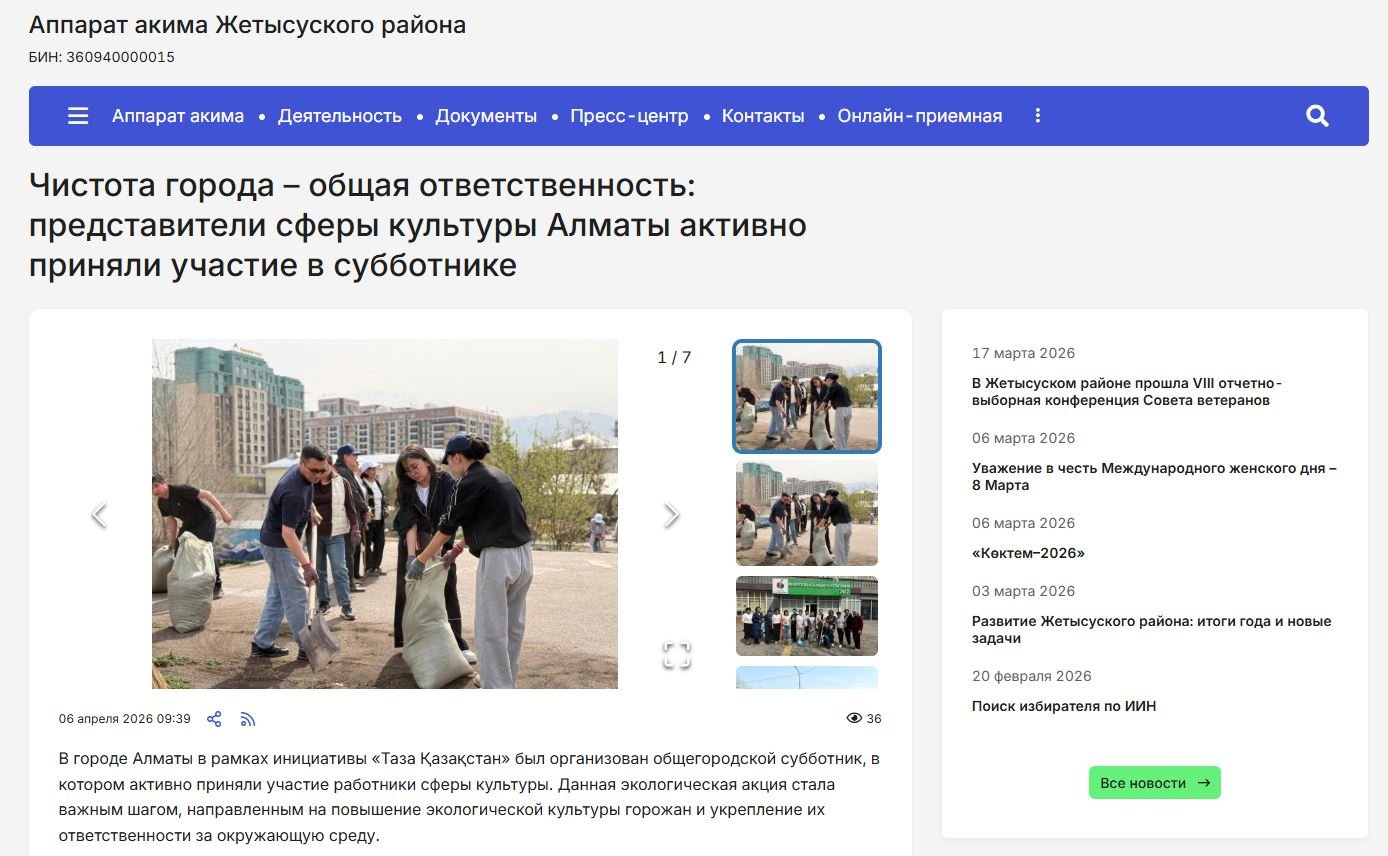Go to next gallery photo arrow
The width and height of the screenshot is (1388, 856).
coord(671,515)
